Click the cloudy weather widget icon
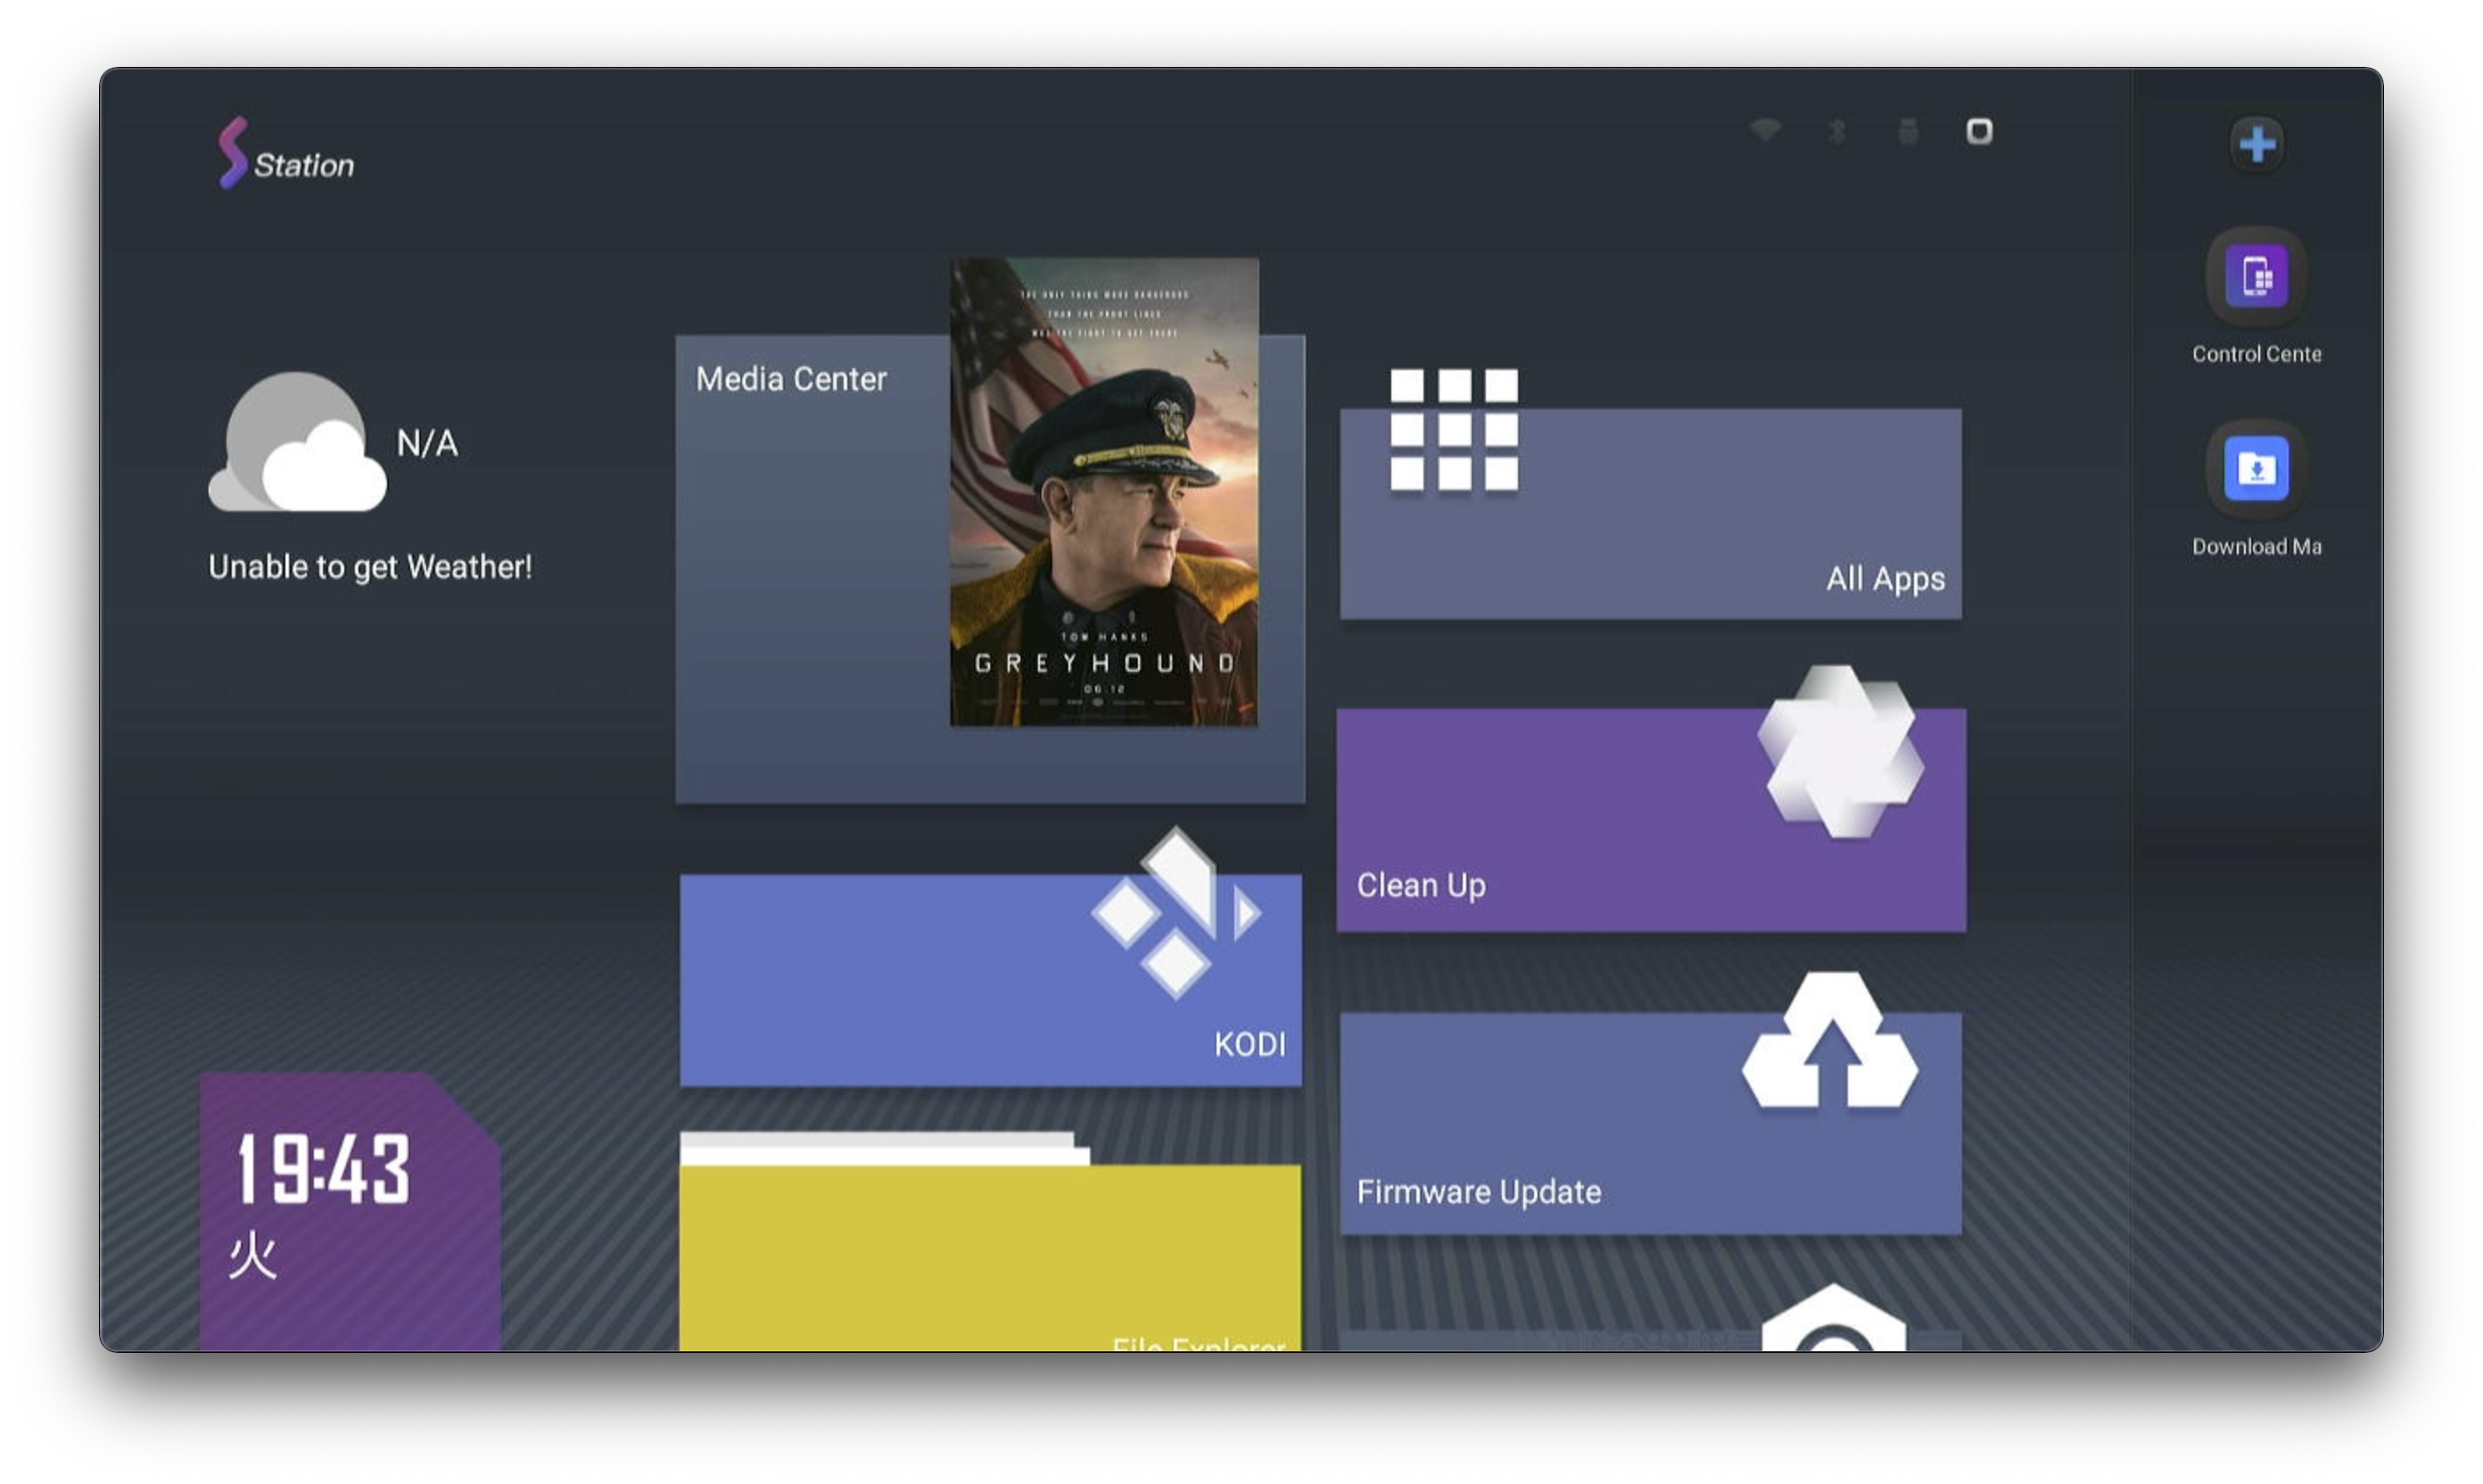2483x1484 pixels. [x=297, y=442]
